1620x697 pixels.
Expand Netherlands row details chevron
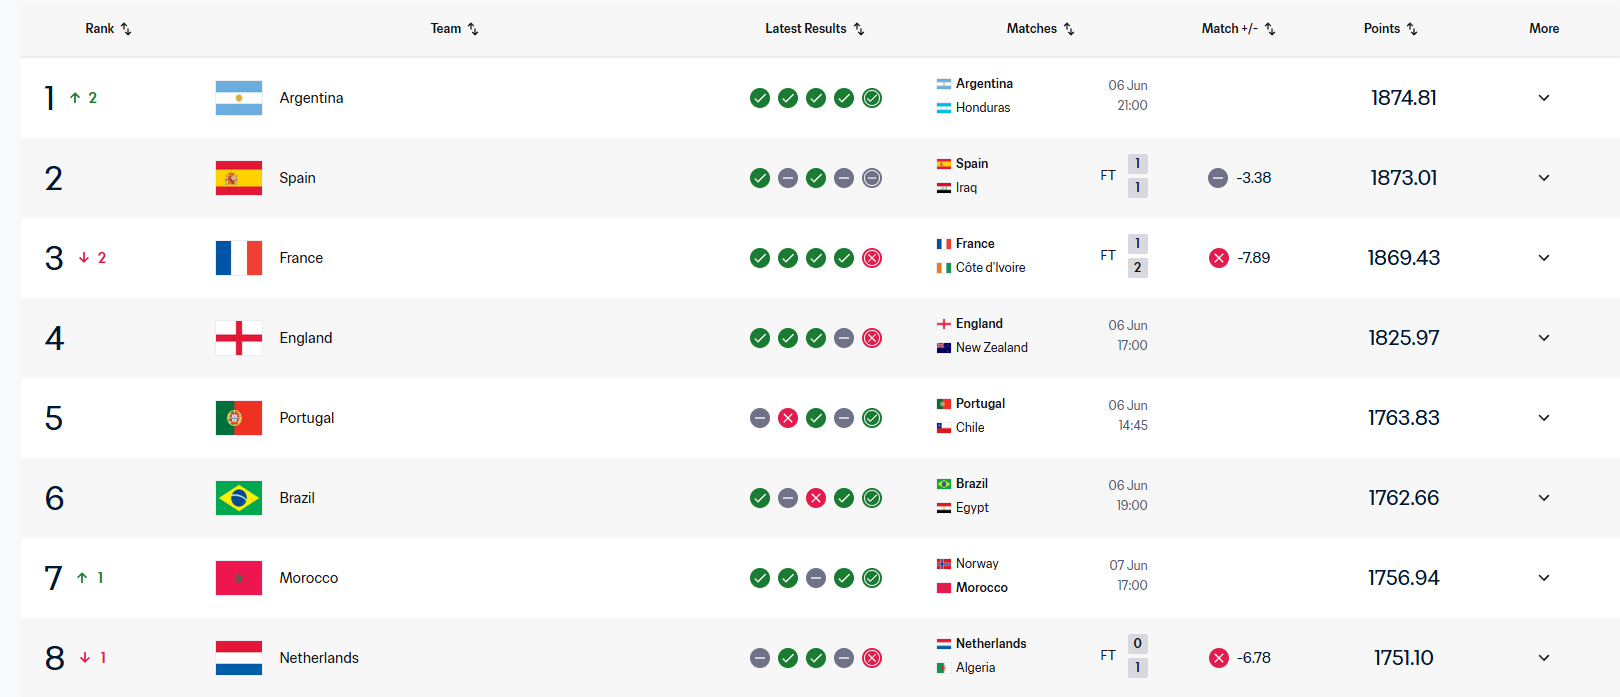pyautogui.click(x=1544, y=658)
